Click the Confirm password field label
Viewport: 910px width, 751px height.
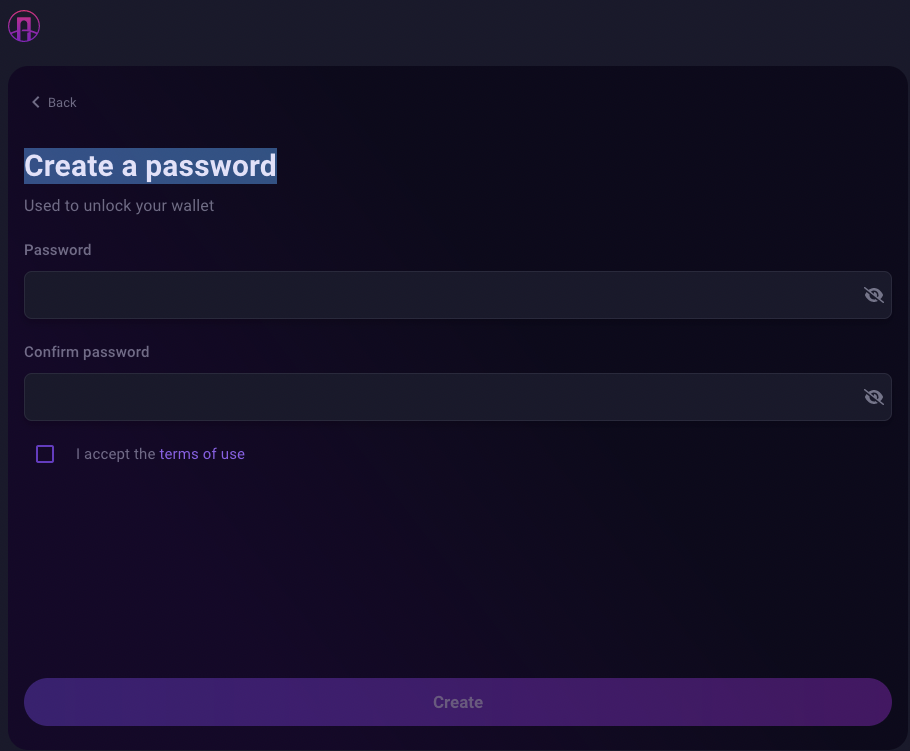pyautogui.click(x=86, y=352)
